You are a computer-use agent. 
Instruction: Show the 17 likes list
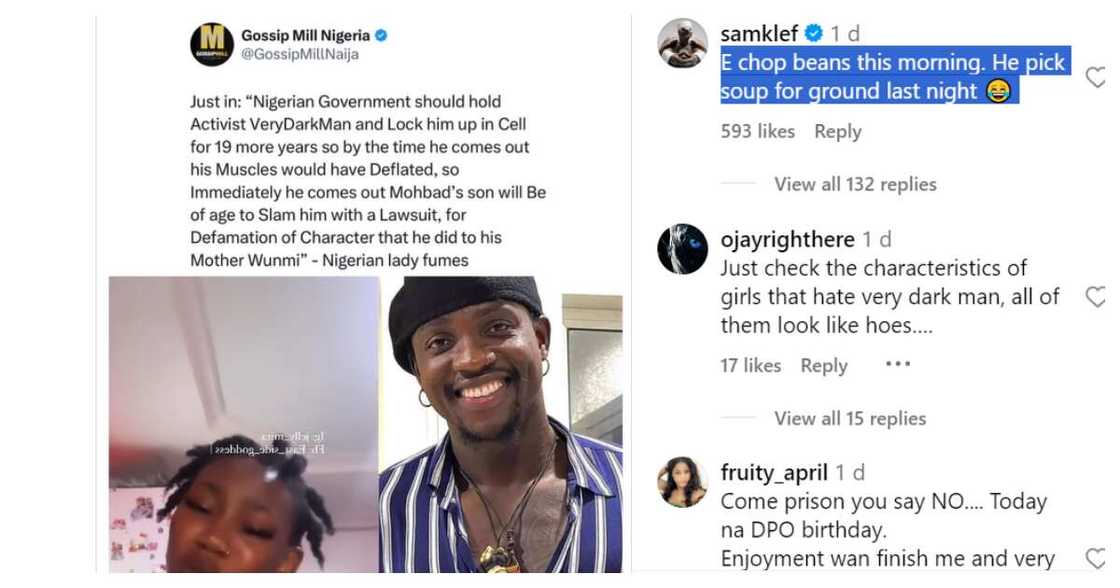click(750, 365)
